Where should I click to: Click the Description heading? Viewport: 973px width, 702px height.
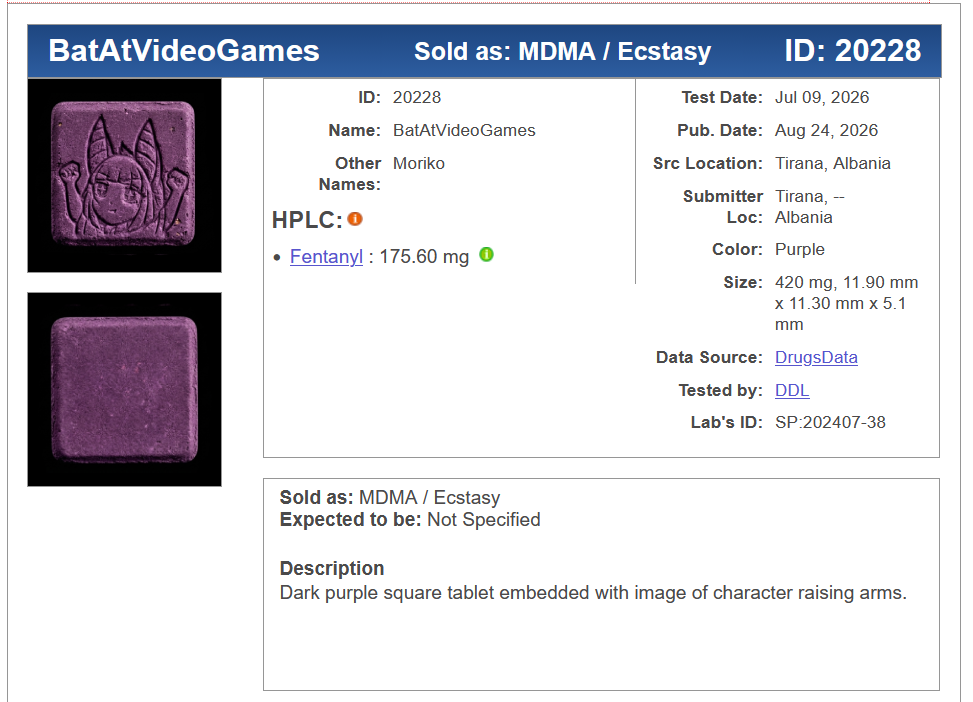(332, 569)
